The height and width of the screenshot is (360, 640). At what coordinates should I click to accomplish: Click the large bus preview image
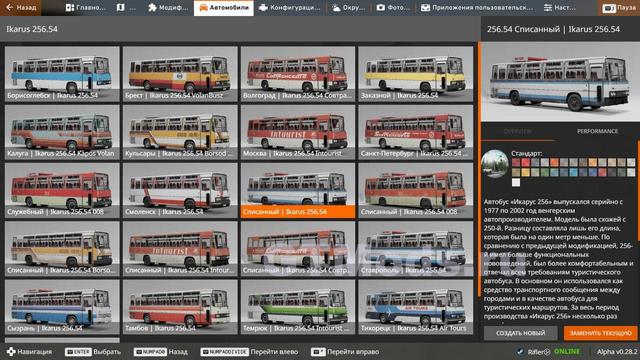560,82
